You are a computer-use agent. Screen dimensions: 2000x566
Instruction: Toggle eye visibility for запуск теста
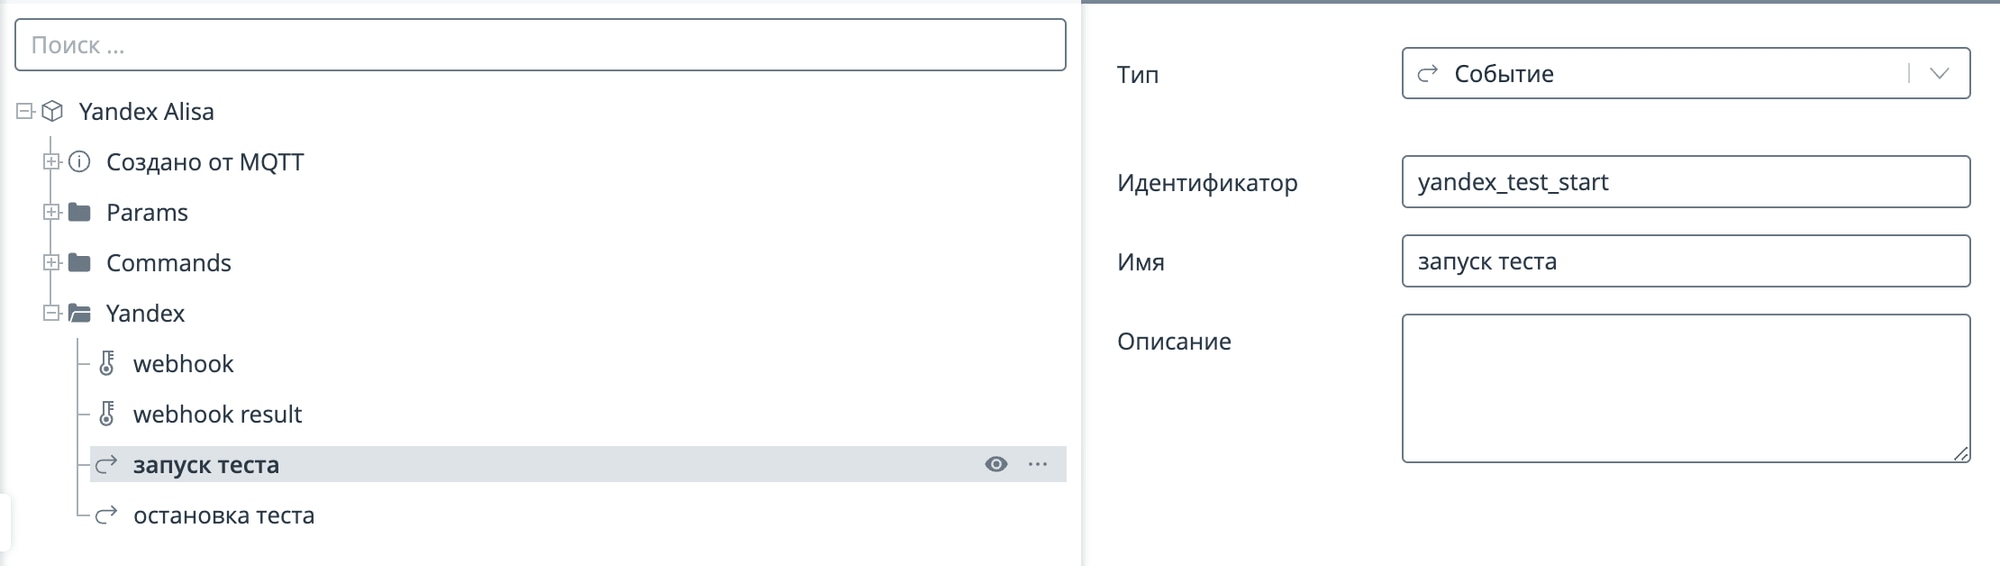[996, 464]
